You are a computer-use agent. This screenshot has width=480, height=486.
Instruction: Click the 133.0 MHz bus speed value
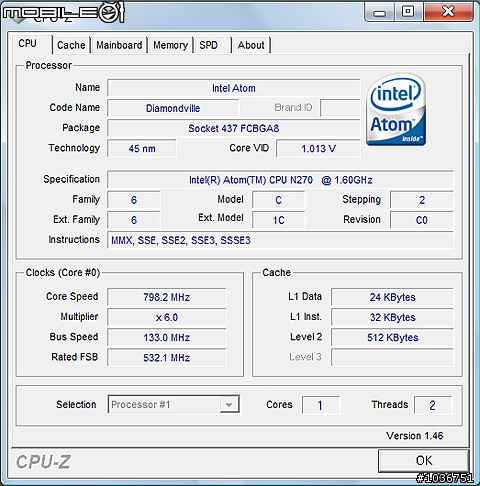click(x=167, y=337)
